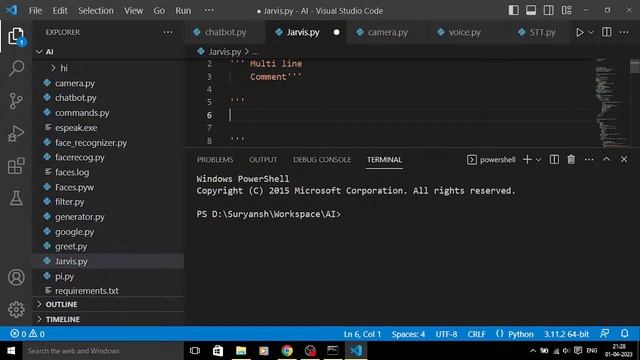
Task: Switch to chatbot.py editor tab
Action: point(225,32)
